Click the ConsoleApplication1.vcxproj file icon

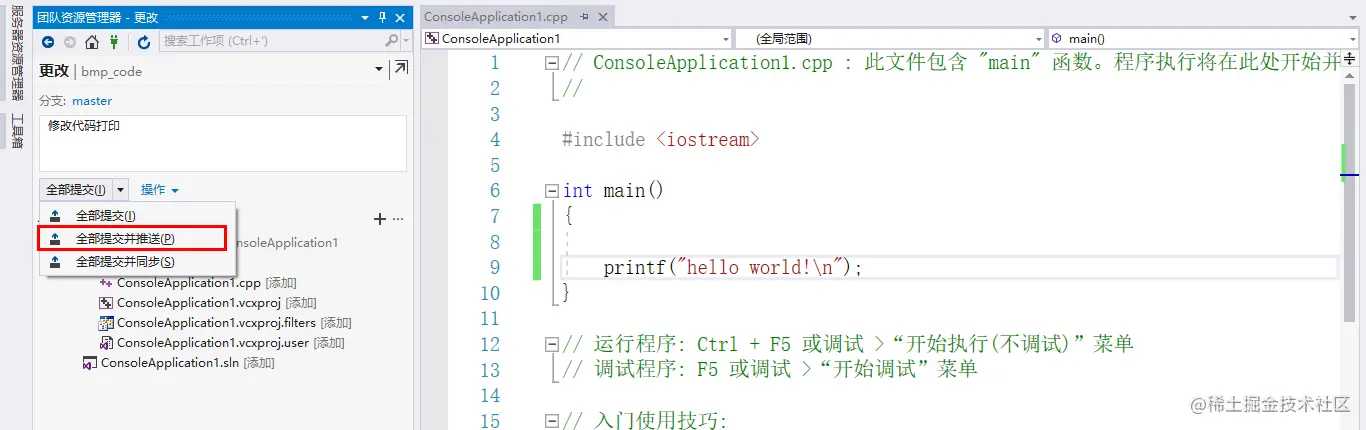pos(106,303)
